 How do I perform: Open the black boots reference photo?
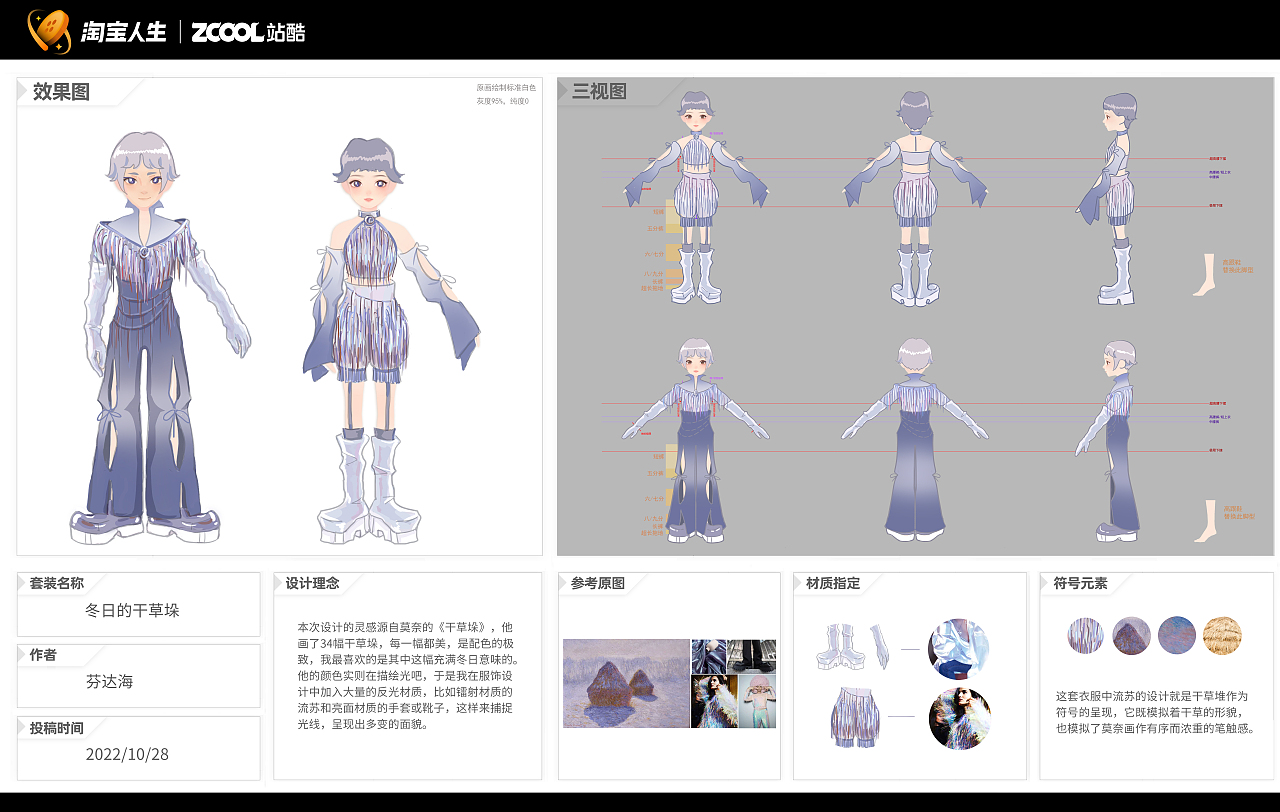(752, 656)
